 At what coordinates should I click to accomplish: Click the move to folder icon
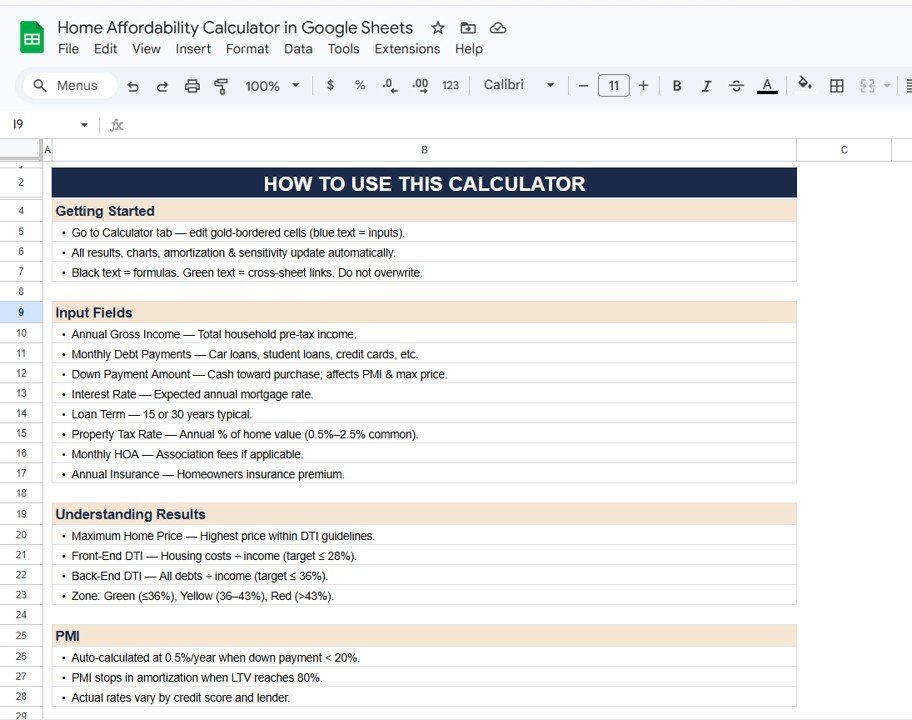point(468,28)
